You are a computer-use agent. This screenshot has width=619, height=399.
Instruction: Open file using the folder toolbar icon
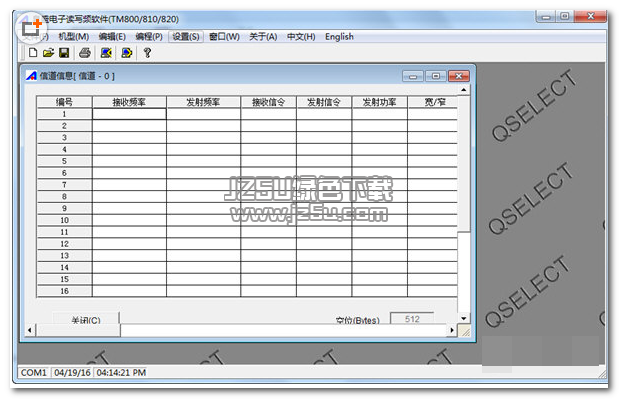click(x=48, y=52)
